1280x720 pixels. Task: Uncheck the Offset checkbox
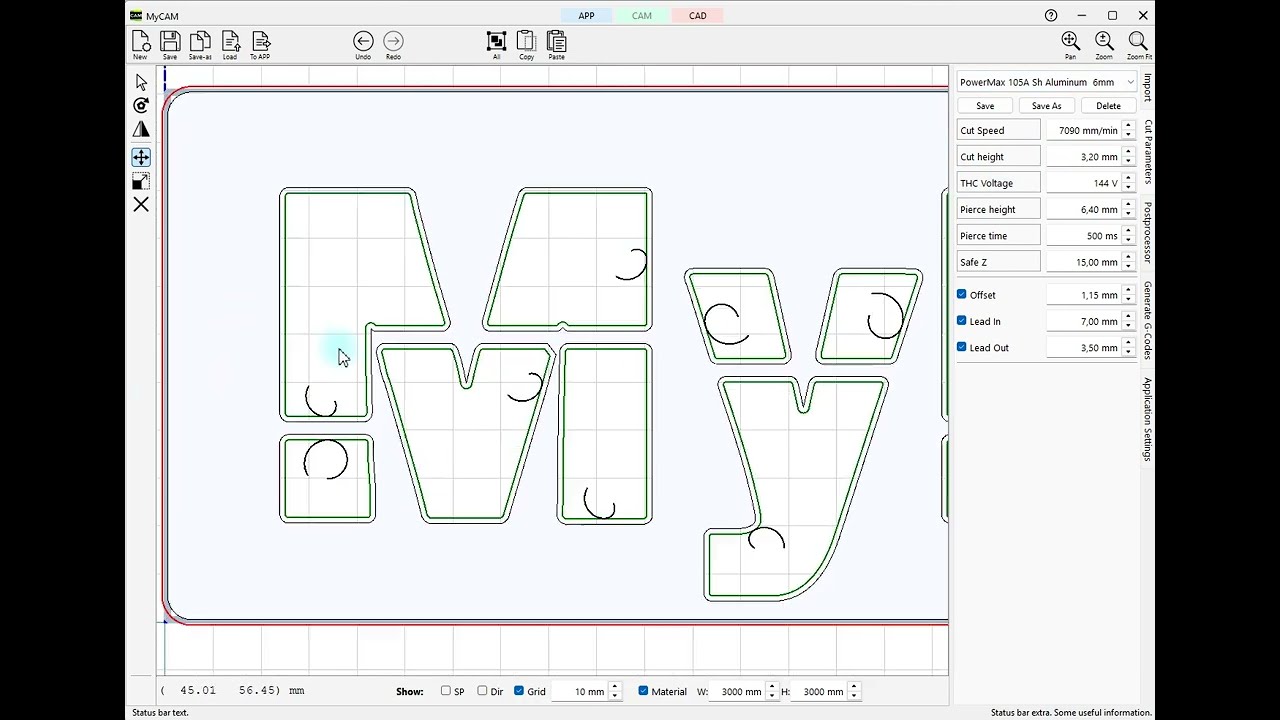962,294
